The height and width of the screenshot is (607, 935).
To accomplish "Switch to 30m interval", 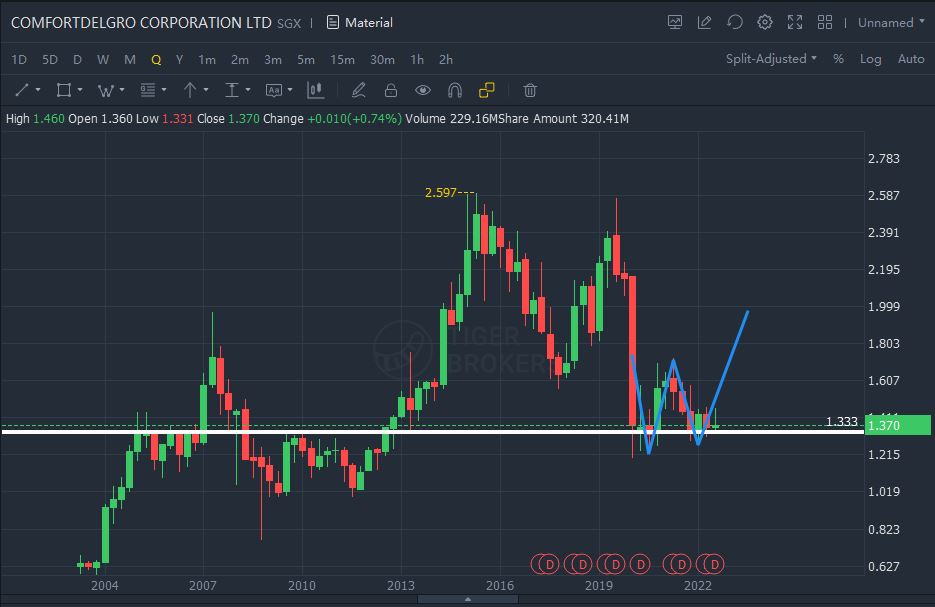I will 382,60.
